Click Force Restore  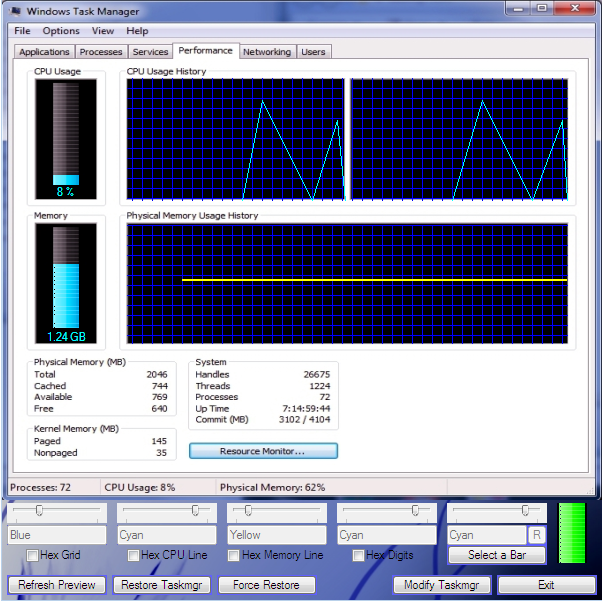tap(266, 585)
